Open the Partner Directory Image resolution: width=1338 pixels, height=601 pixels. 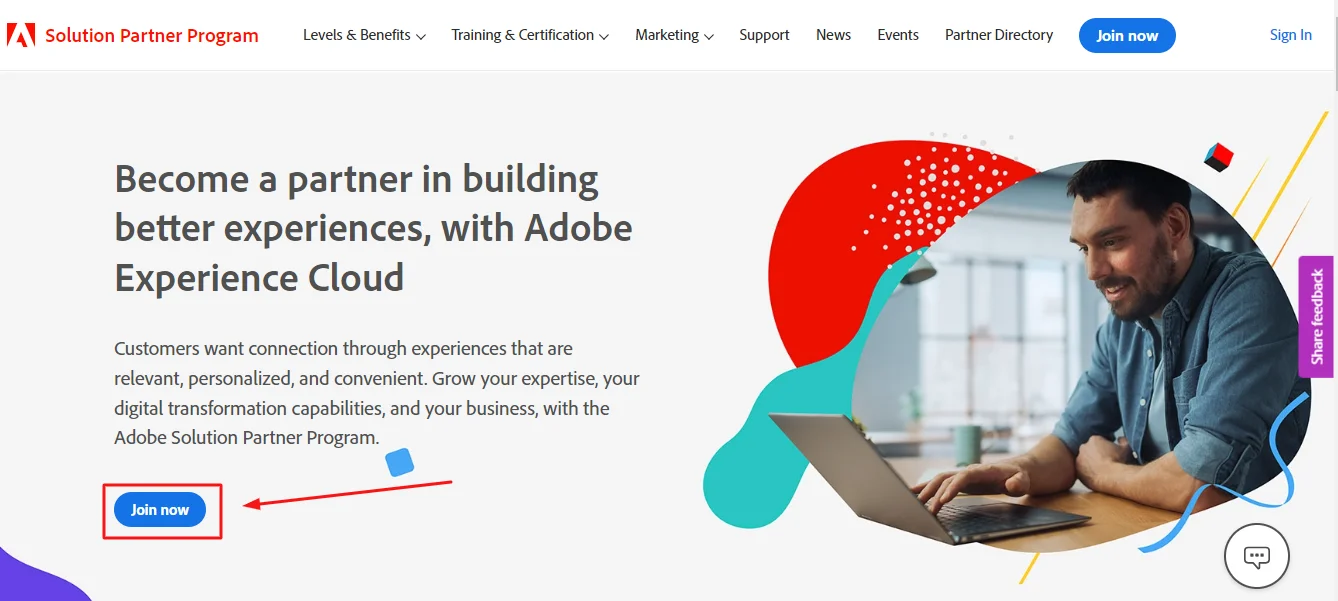998,35
